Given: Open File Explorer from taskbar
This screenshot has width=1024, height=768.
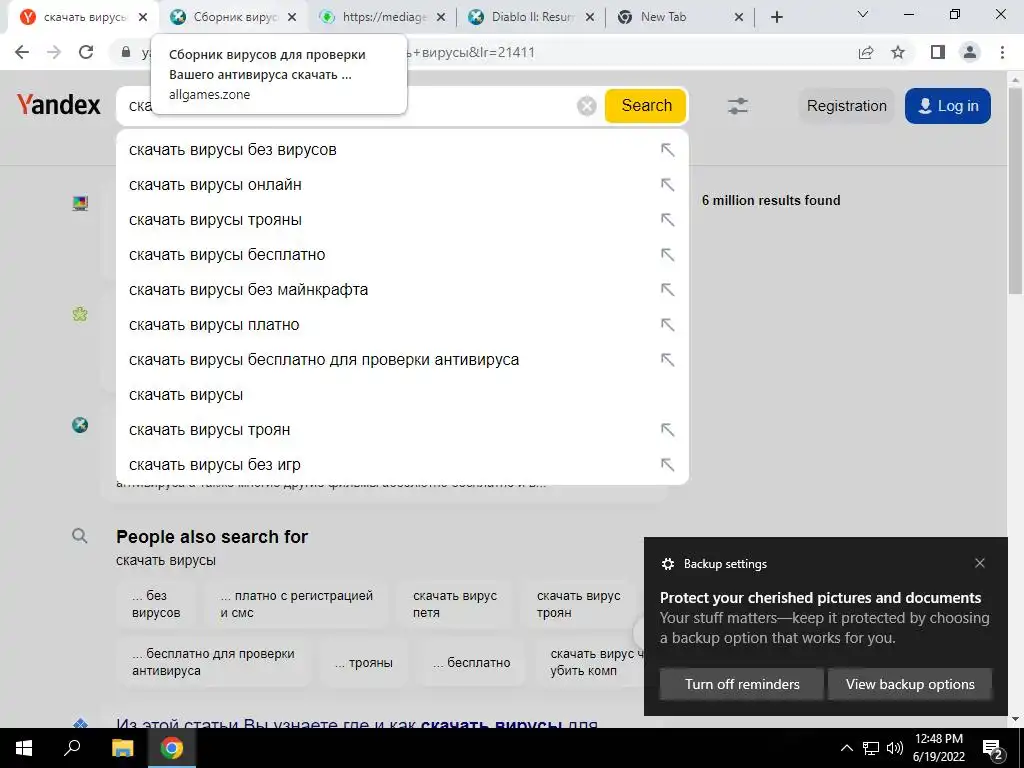Looking at the screenshot, I should [x=122, y=748].
